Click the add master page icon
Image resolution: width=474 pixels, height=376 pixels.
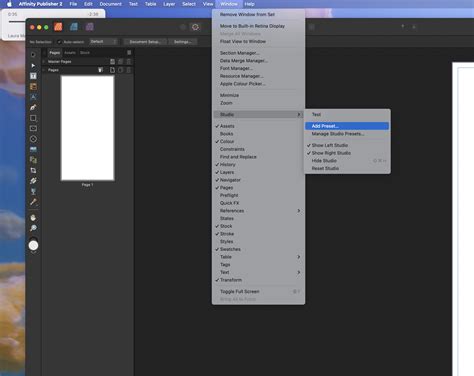[112, 61]
